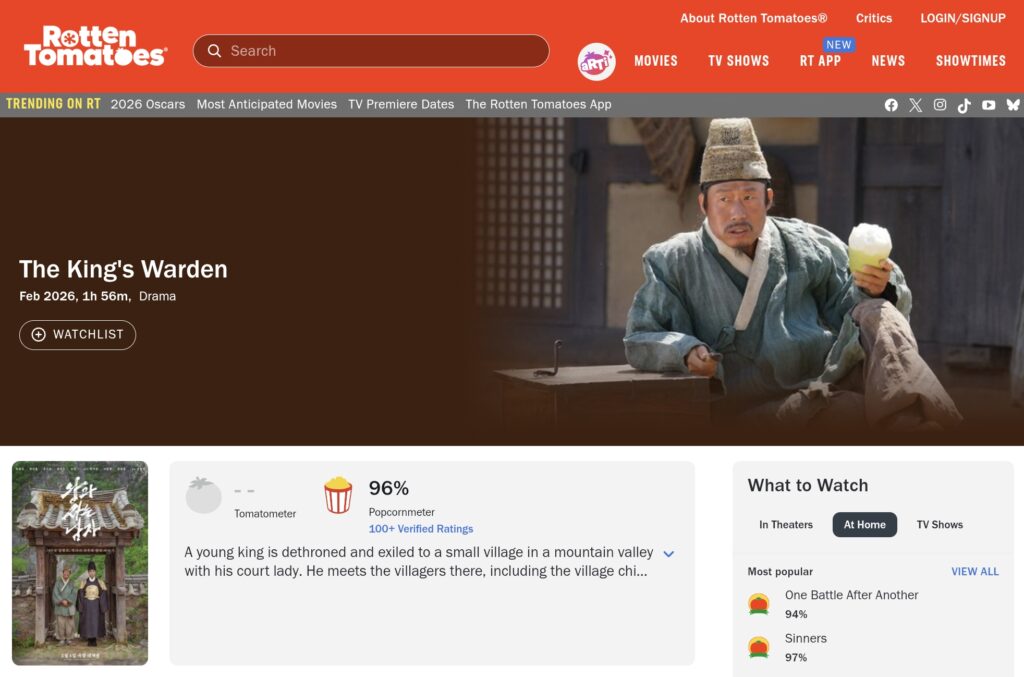
Task: Click The King's Warden poster thumbnail
Action: (80, 562)
